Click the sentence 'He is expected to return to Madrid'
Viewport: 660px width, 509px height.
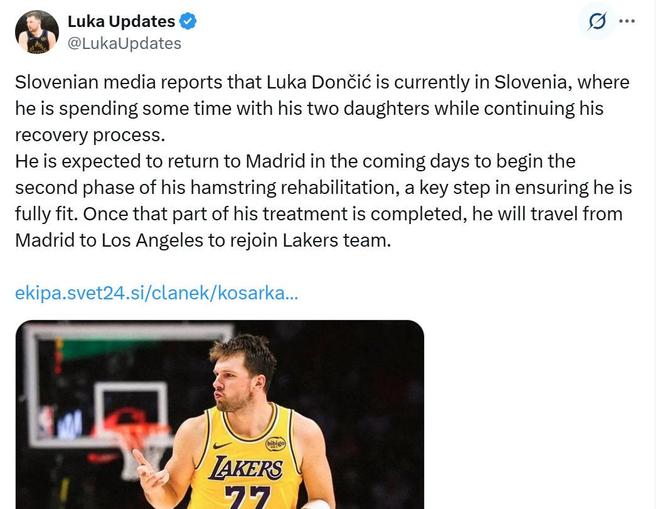coord(149,161)
